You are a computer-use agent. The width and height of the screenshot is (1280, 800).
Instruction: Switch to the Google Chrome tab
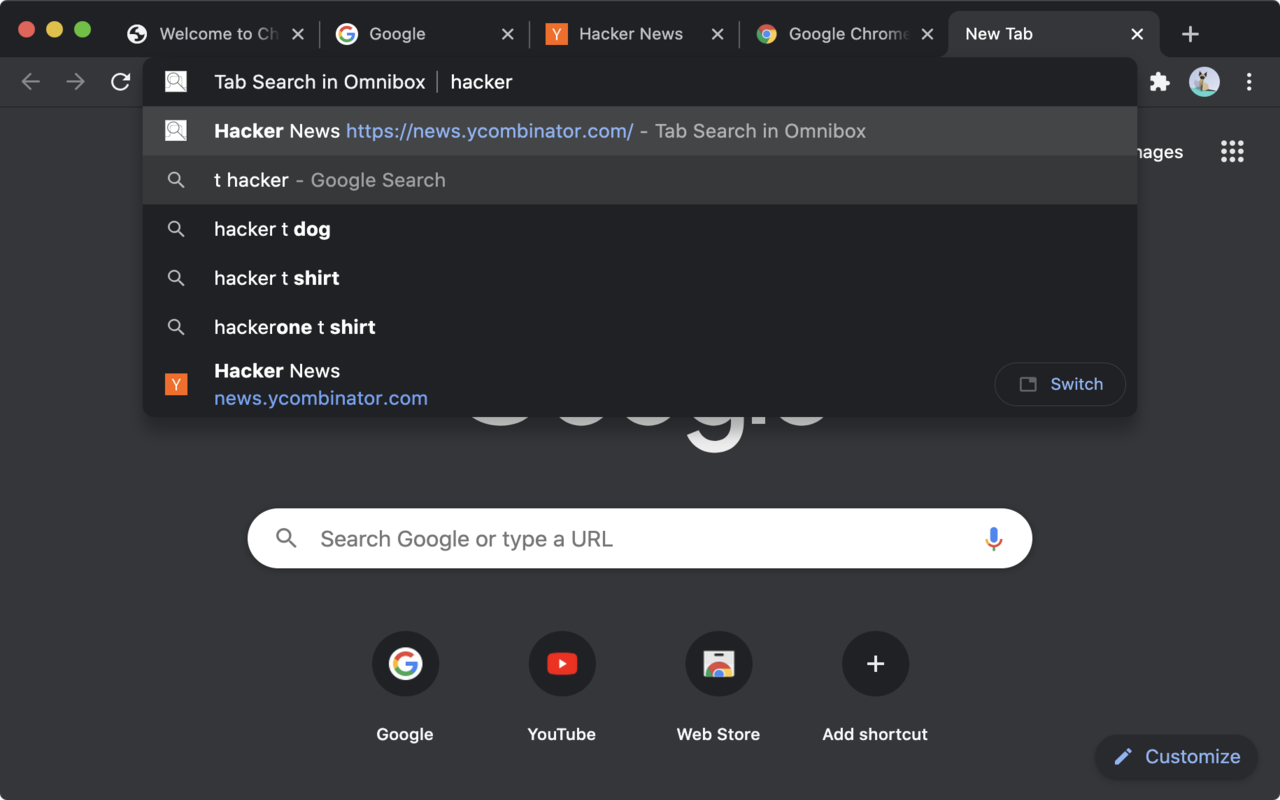[844, 34]
